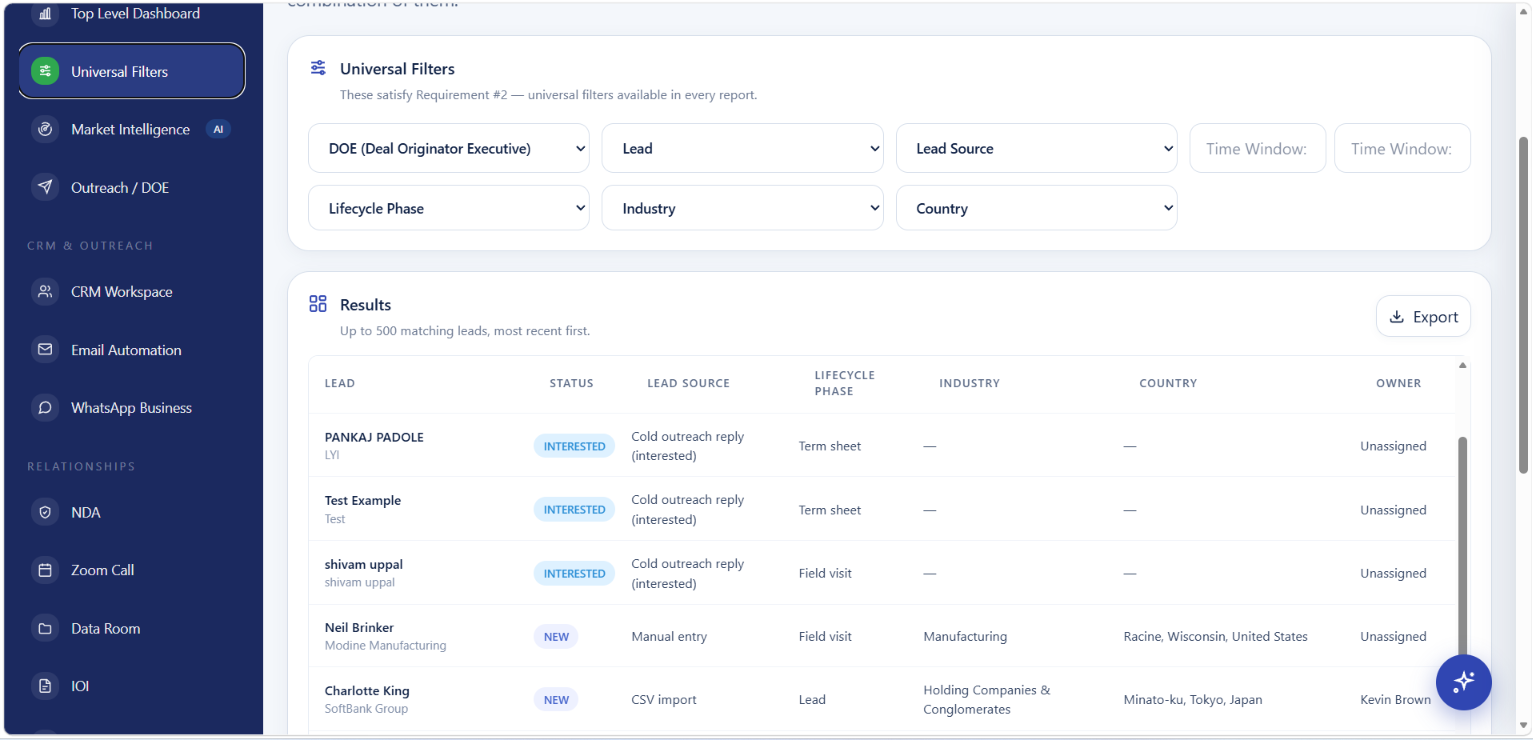Click the LIFECYCLE PHASE column header
This screenshot has height=740, width=1533.
(845, 383)
